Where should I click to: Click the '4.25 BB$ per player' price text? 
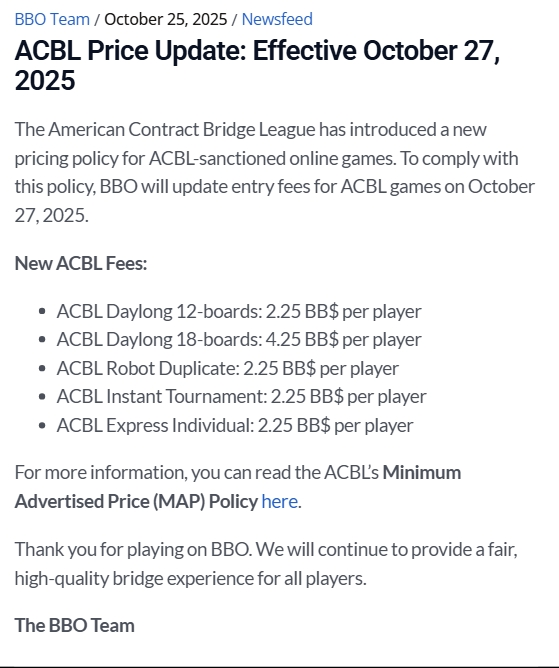click(x=343, y=340)
